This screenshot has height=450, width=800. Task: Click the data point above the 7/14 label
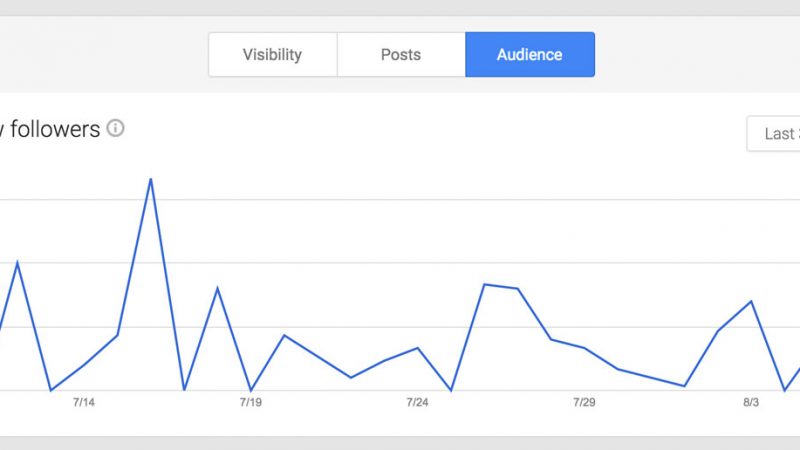pos(84,364)
